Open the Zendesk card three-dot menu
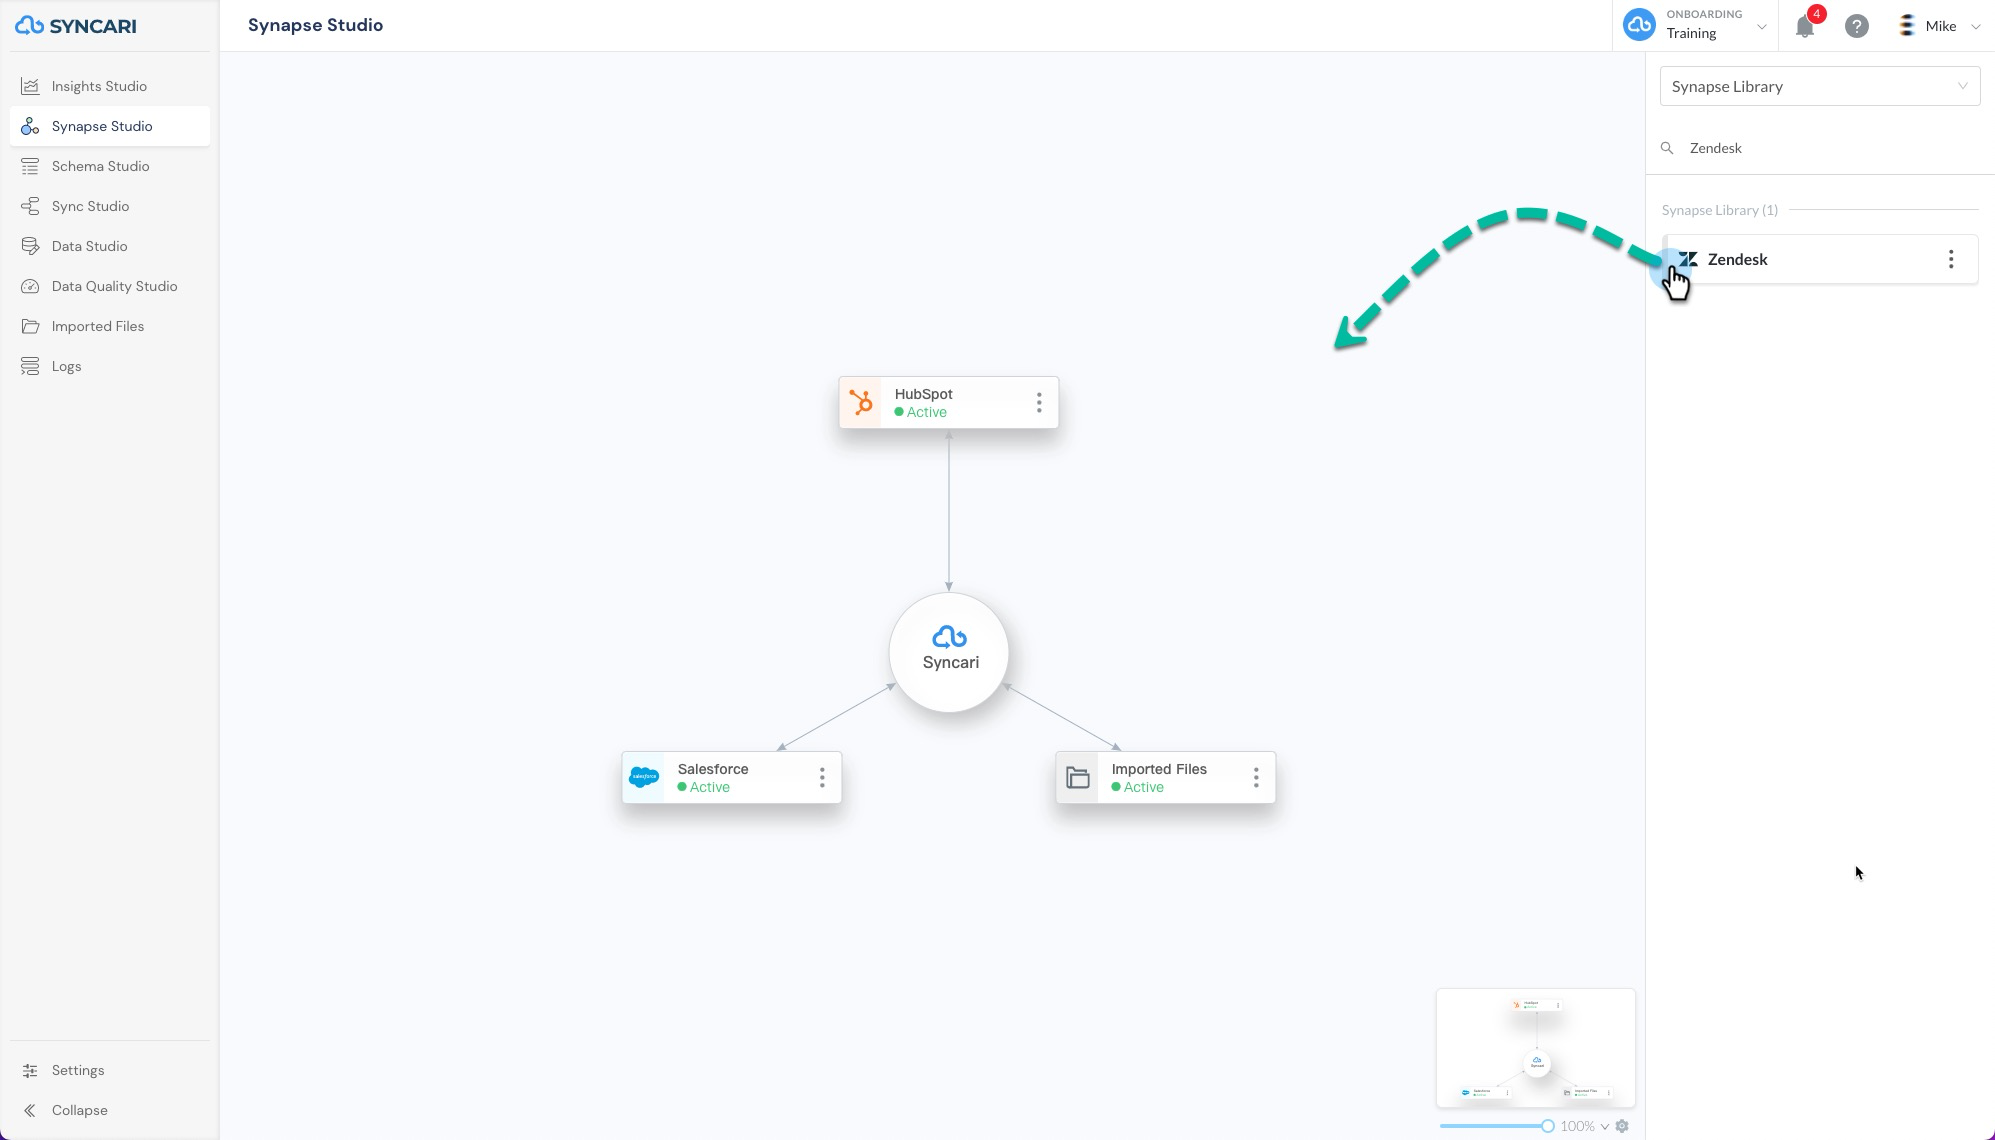 click(1951, 259)
